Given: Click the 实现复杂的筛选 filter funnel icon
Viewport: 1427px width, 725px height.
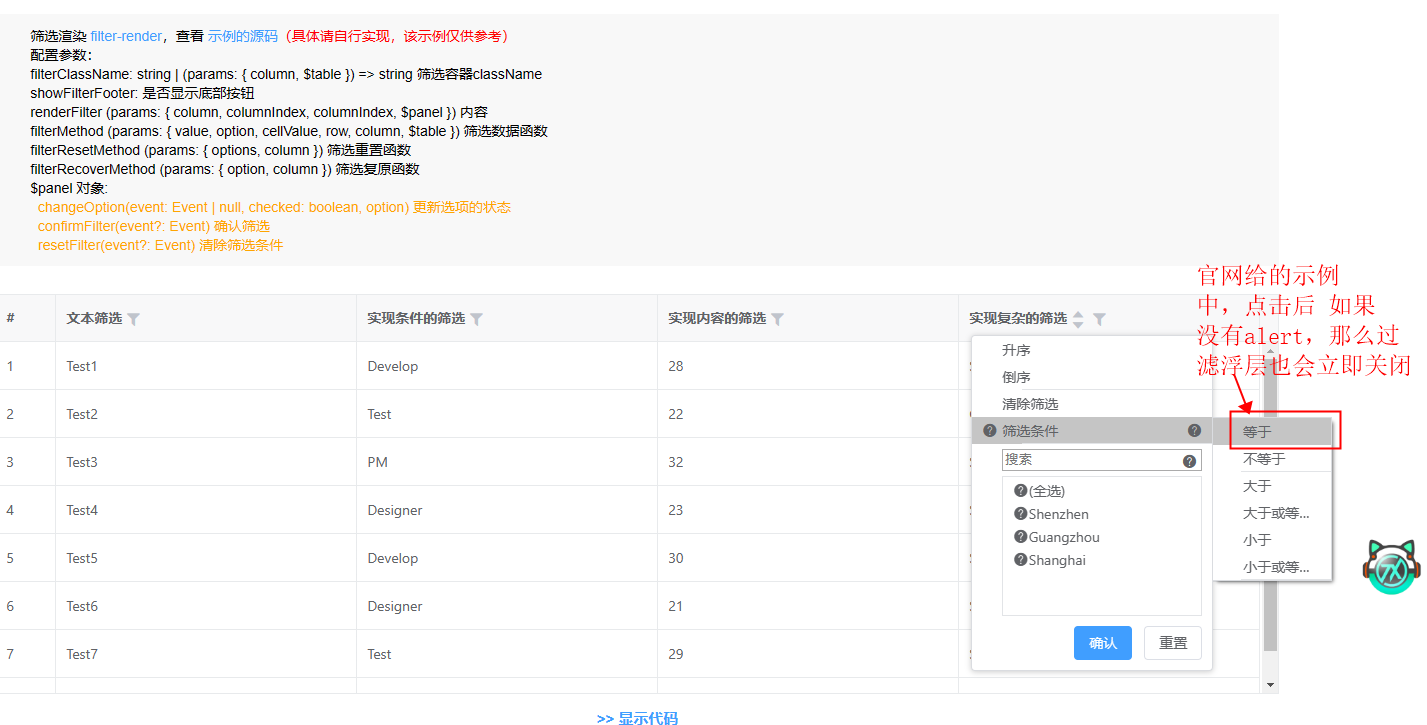Looking at the screenshot, I should click(x=1098, y=318).
